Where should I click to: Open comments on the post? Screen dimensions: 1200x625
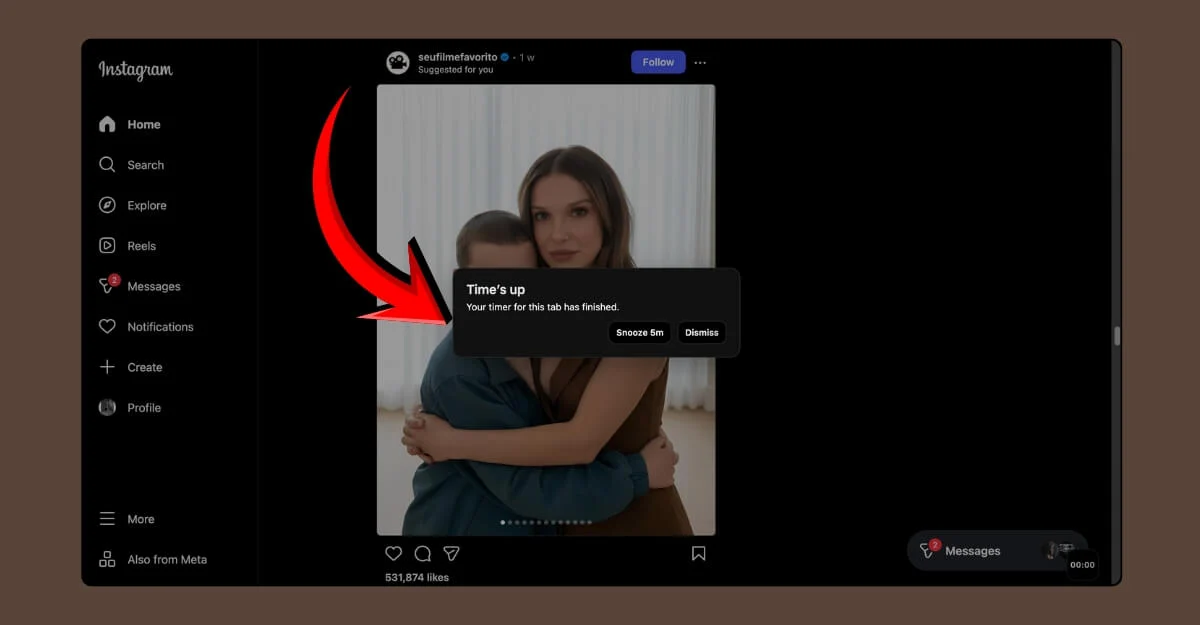coord(423,553)
